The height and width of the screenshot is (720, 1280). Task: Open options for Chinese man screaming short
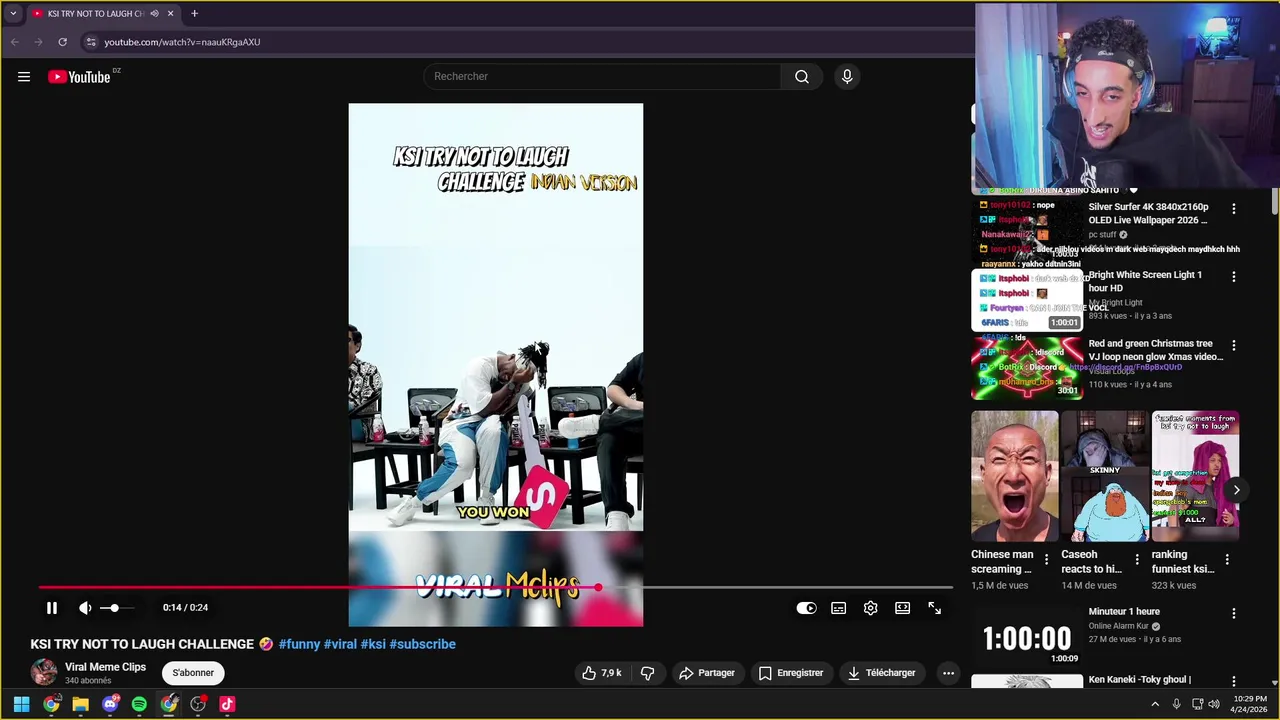pos(1047,560)
